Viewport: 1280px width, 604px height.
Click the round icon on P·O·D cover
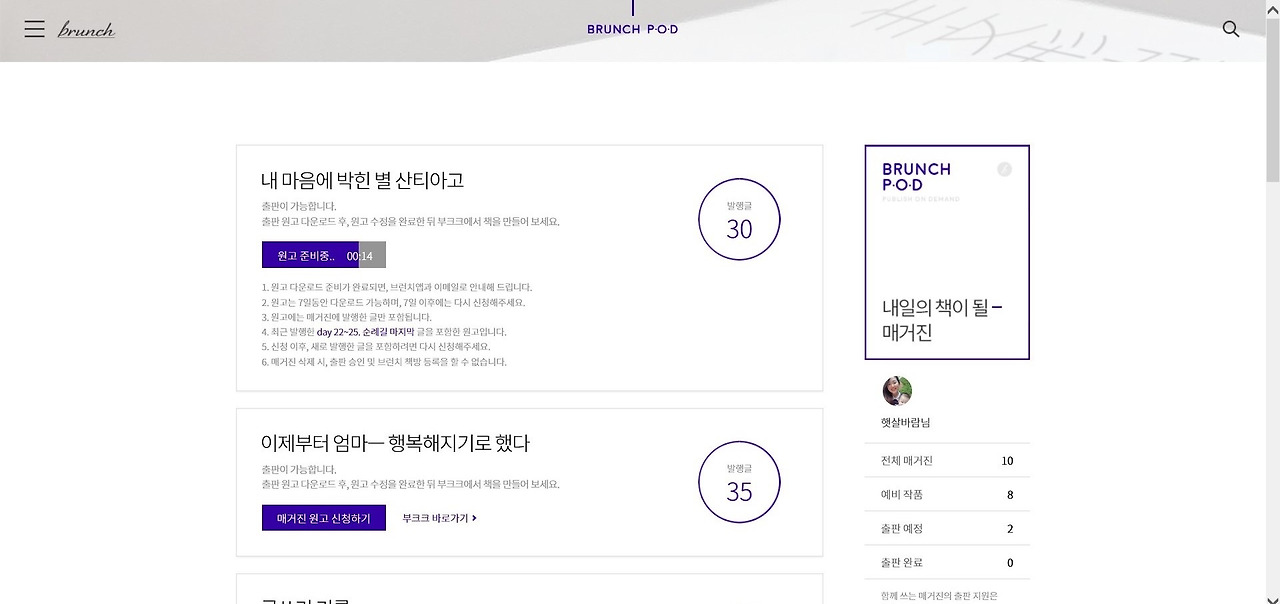pyautogui.click(x=1005, y=169)
